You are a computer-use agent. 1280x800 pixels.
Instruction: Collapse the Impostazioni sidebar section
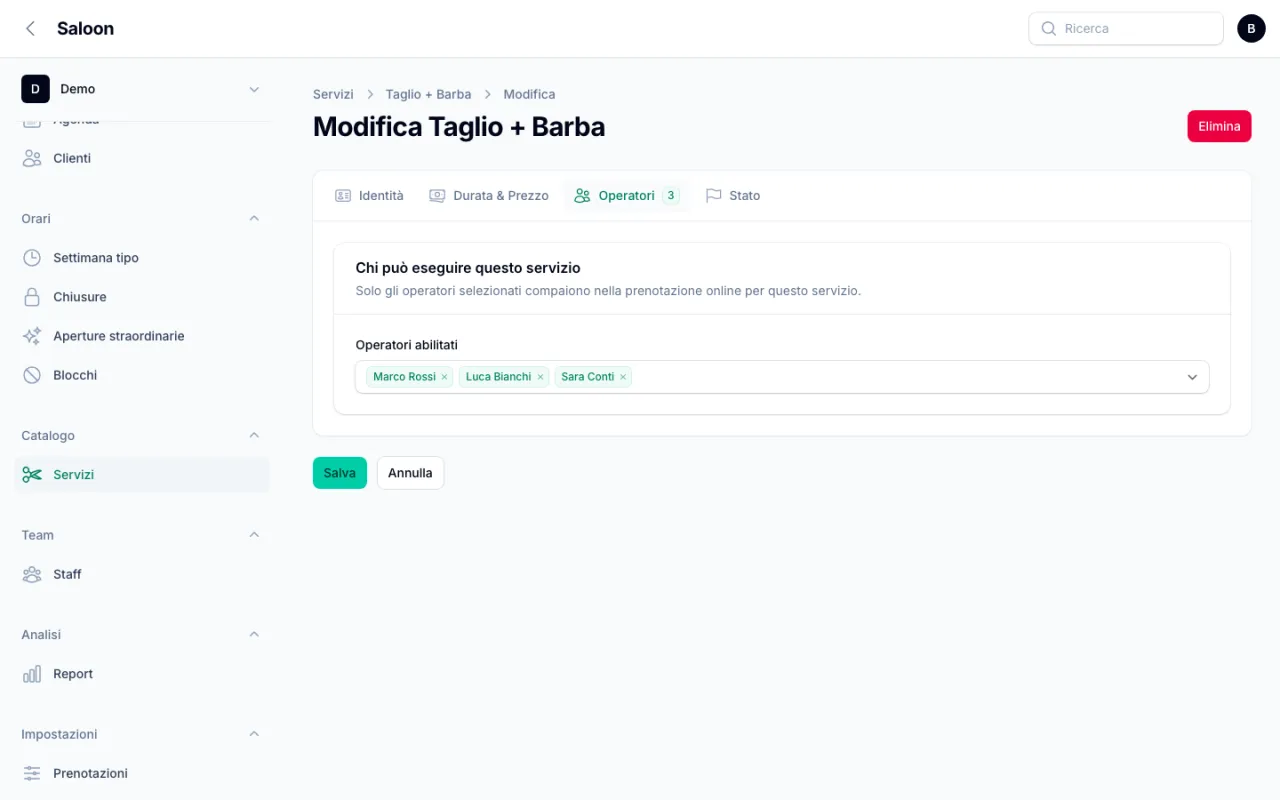click(254, 734)
